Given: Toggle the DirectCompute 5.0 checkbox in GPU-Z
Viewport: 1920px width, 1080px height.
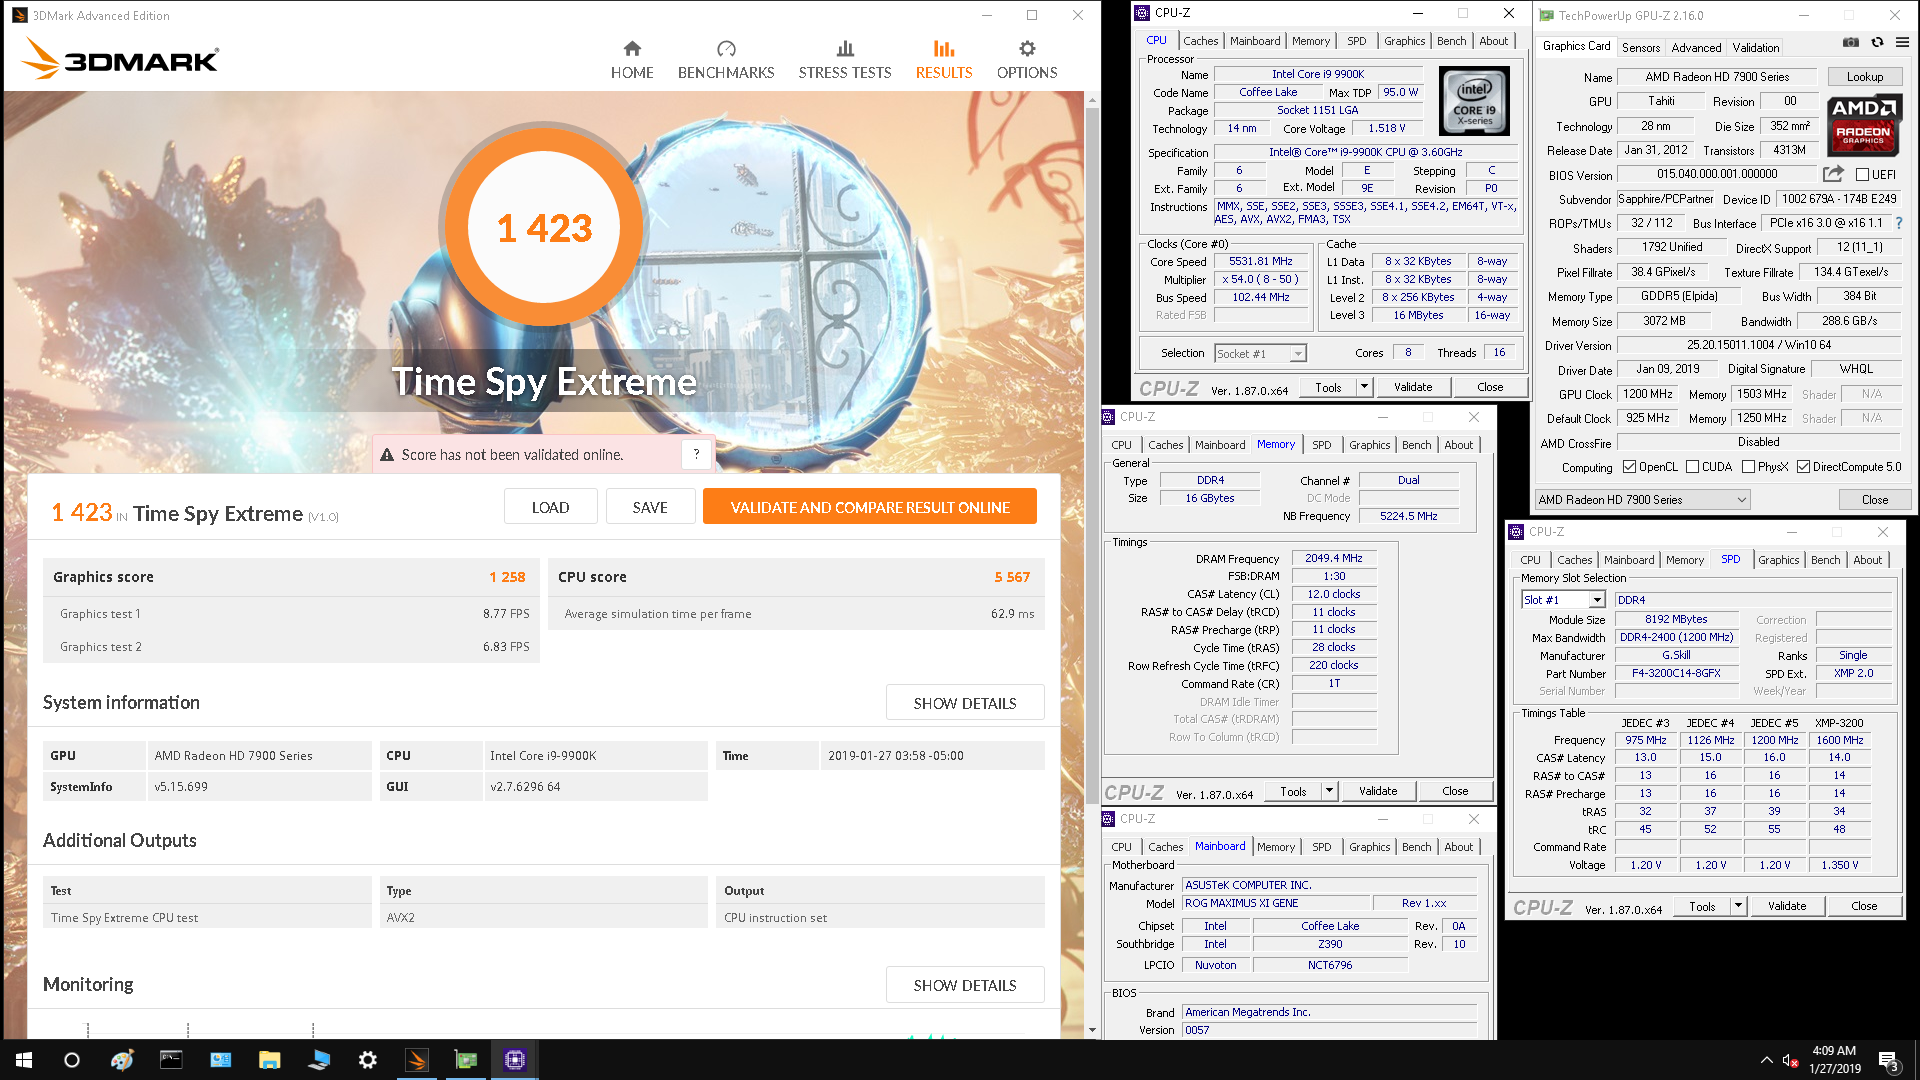Looking at the screenshot, I should pyautogui.click(x=1803, y=467).
